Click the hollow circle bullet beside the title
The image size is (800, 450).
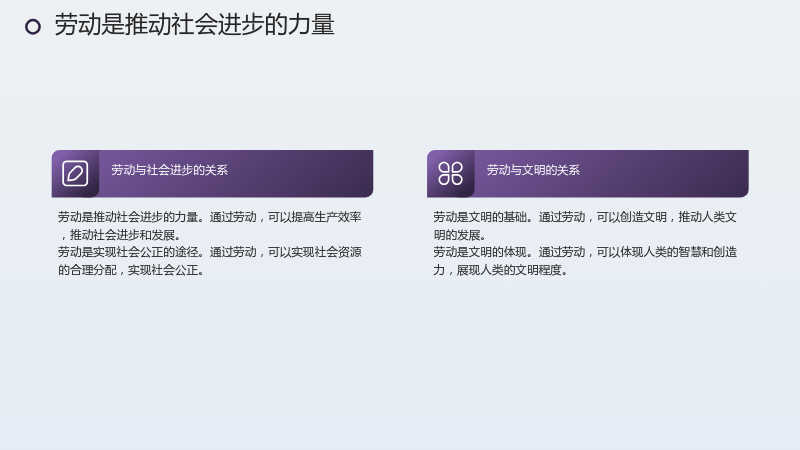coord(33,27)
